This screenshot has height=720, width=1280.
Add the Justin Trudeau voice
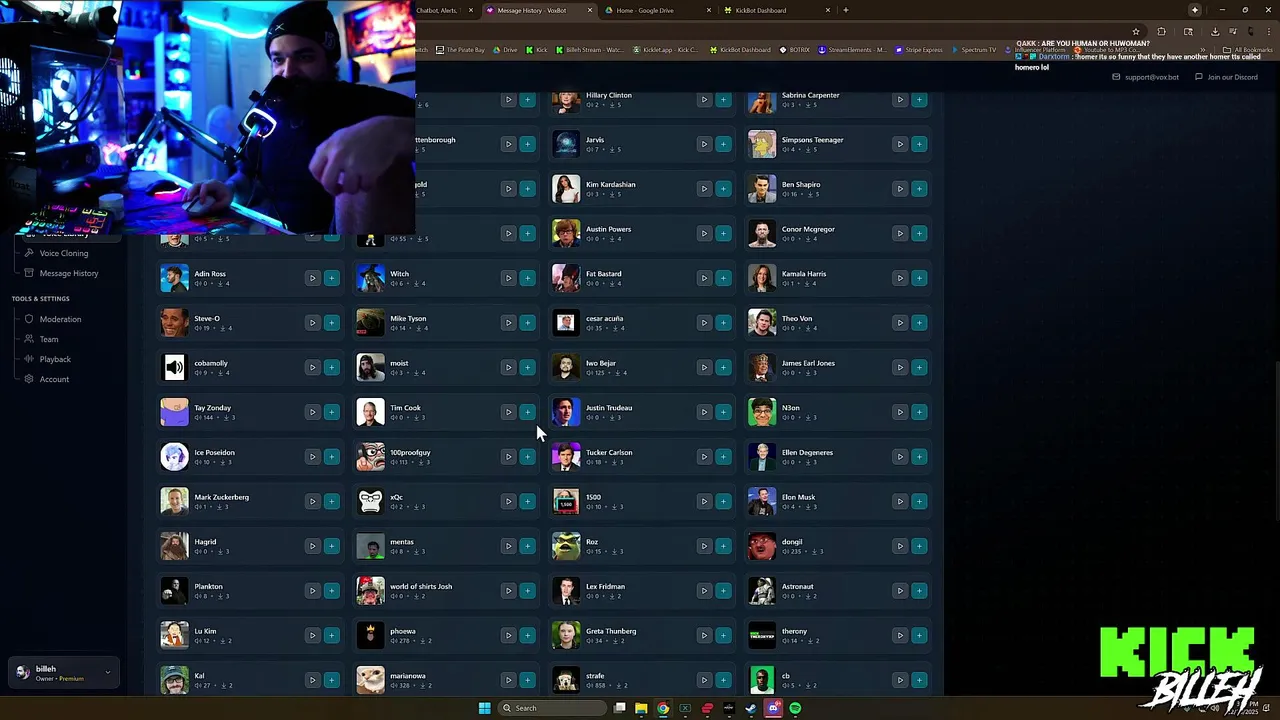723,412
